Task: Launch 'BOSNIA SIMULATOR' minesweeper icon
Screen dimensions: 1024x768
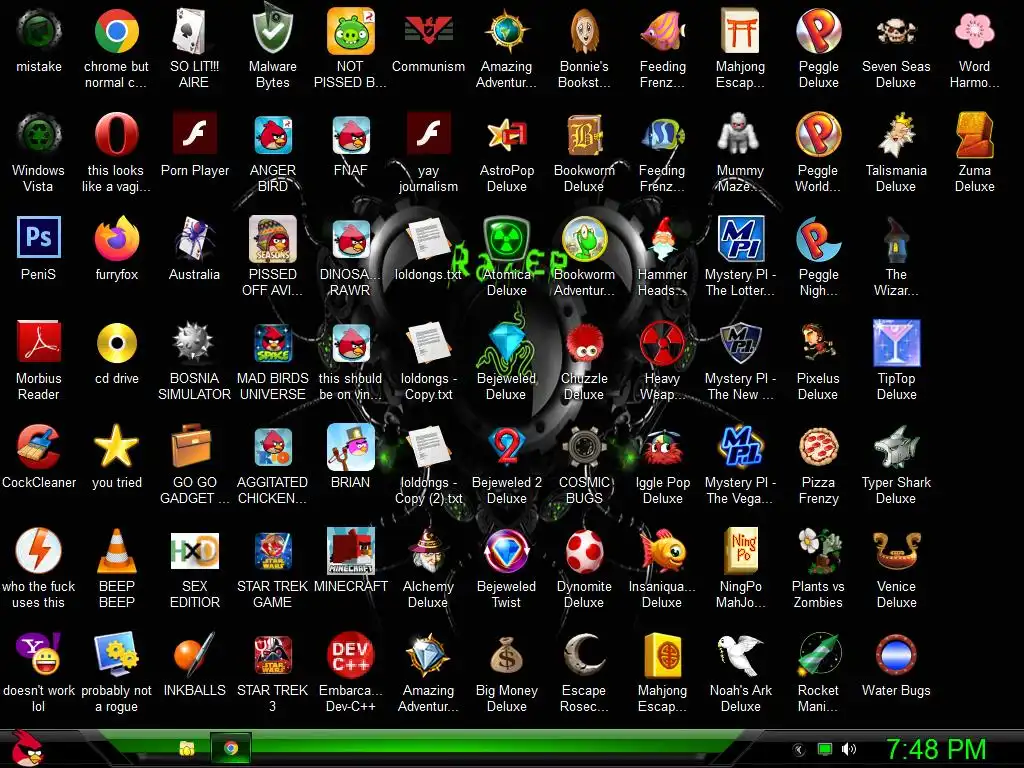Action: [x=194, y=342]
